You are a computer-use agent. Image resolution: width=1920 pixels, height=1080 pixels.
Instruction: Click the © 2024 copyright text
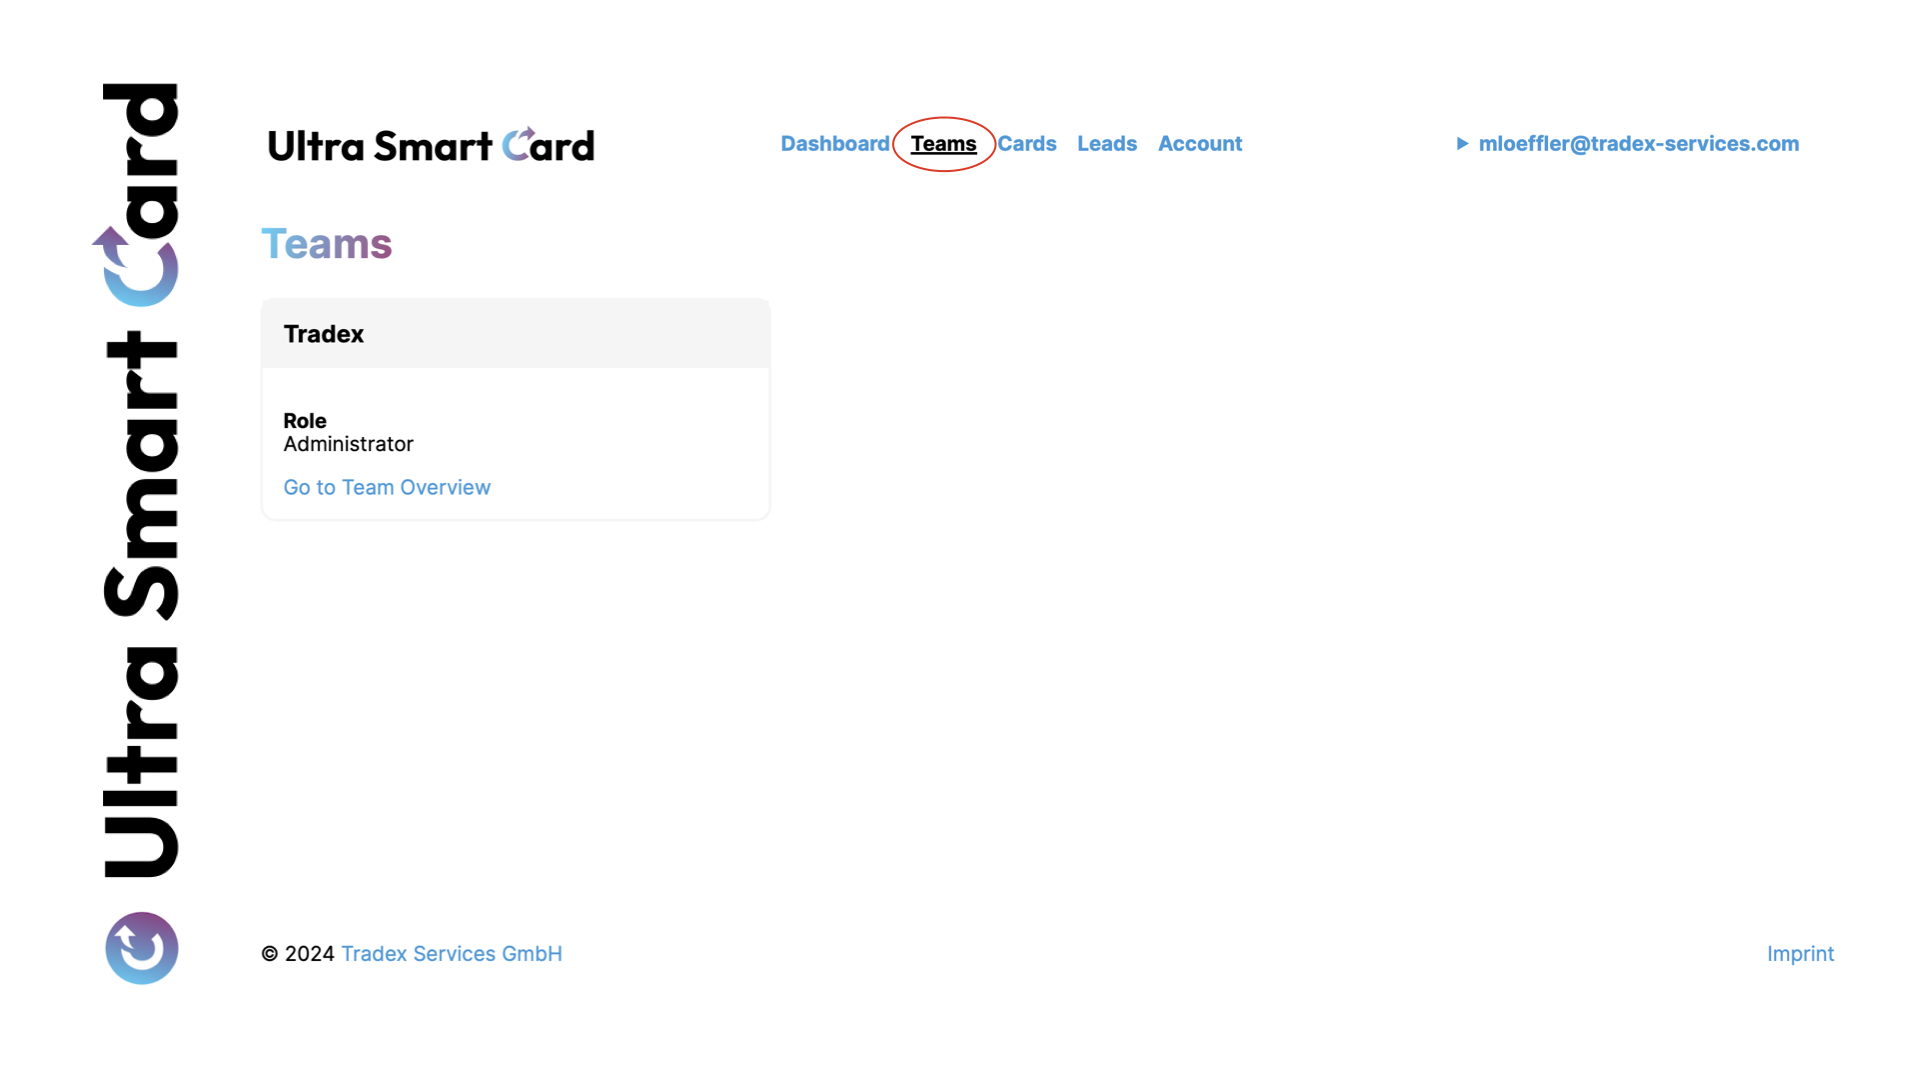pos(297,953)
